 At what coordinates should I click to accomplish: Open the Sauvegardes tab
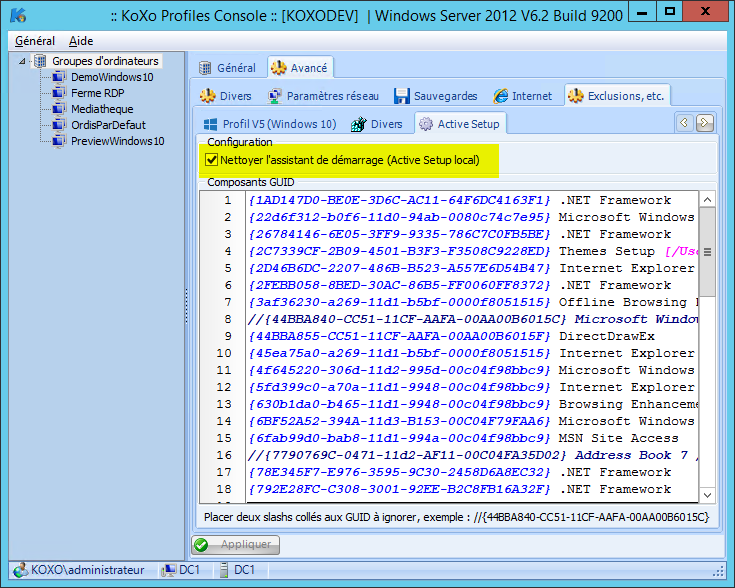436,96
